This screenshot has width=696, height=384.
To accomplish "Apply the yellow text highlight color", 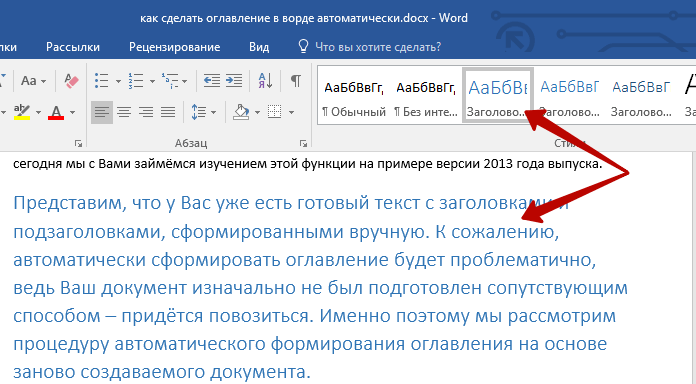I will tap(22, 112).
